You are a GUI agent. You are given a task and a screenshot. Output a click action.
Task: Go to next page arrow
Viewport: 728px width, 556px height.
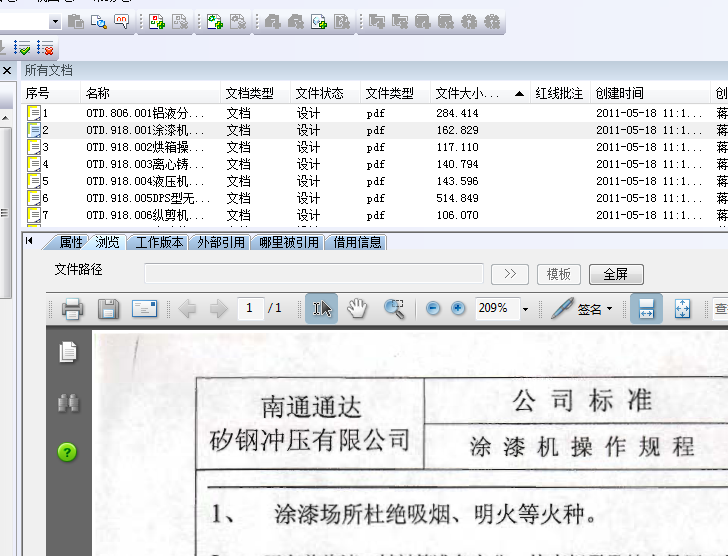[x=219, y=309]
